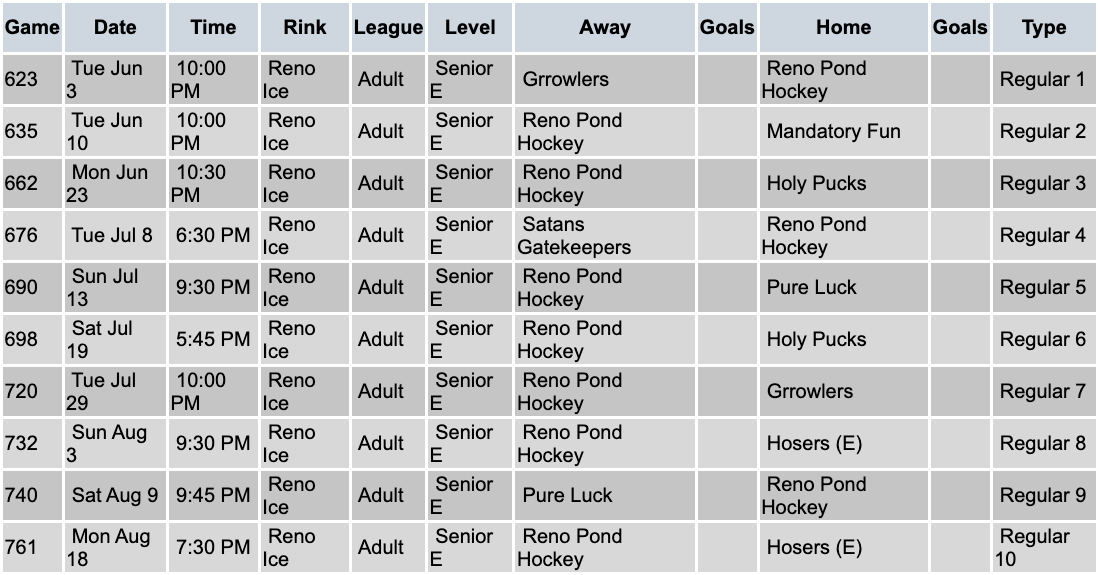Click the Rink column header
This screenshot has height=575, width=1098.
[x=304, y=28]
